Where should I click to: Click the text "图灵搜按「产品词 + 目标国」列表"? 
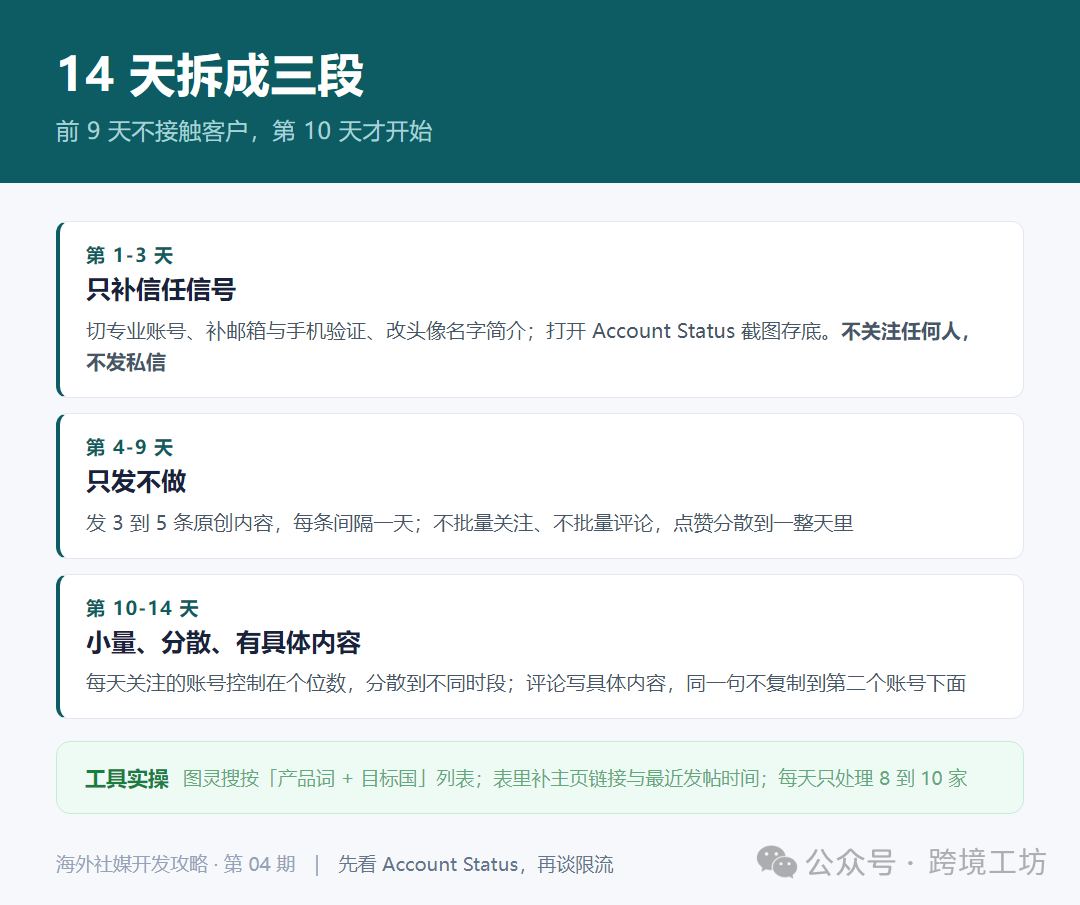click(327, 779)
